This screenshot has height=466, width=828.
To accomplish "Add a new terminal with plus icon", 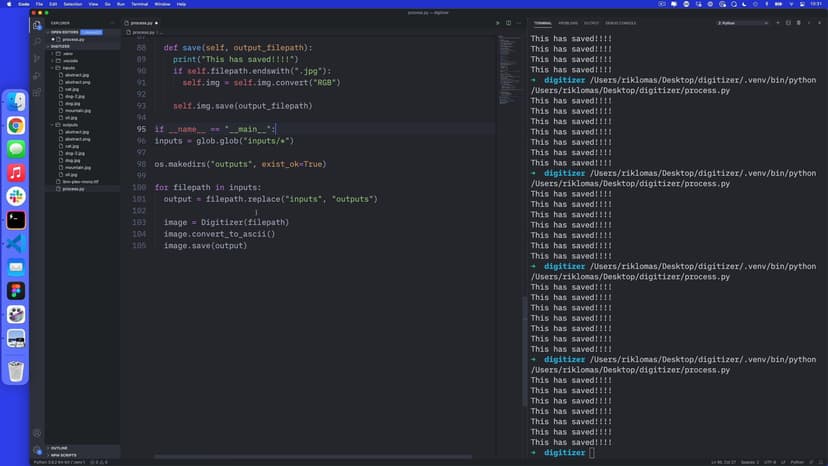I will (x=776, y=22).
